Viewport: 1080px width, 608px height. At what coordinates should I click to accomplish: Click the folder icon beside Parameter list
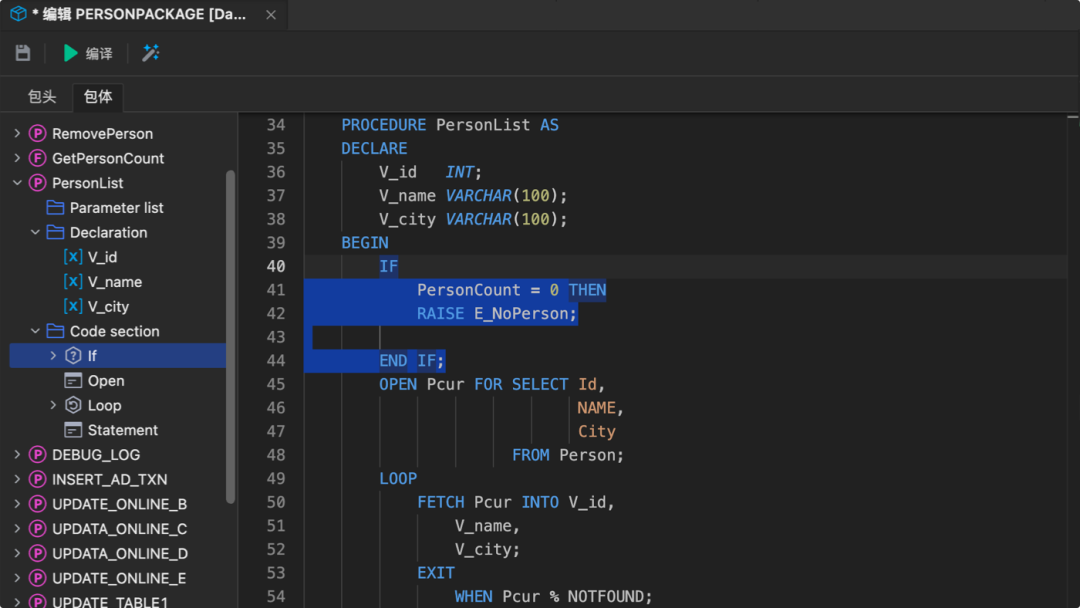pos(55,207)
